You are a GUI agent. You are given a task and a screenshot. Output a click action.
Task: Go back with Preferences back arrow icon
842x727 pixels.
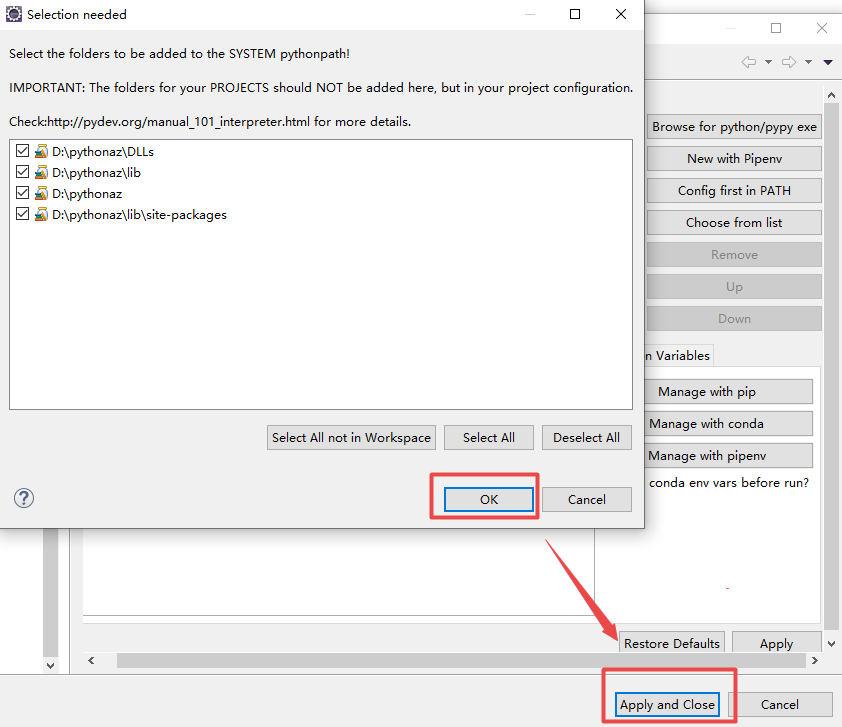[749, 62]
